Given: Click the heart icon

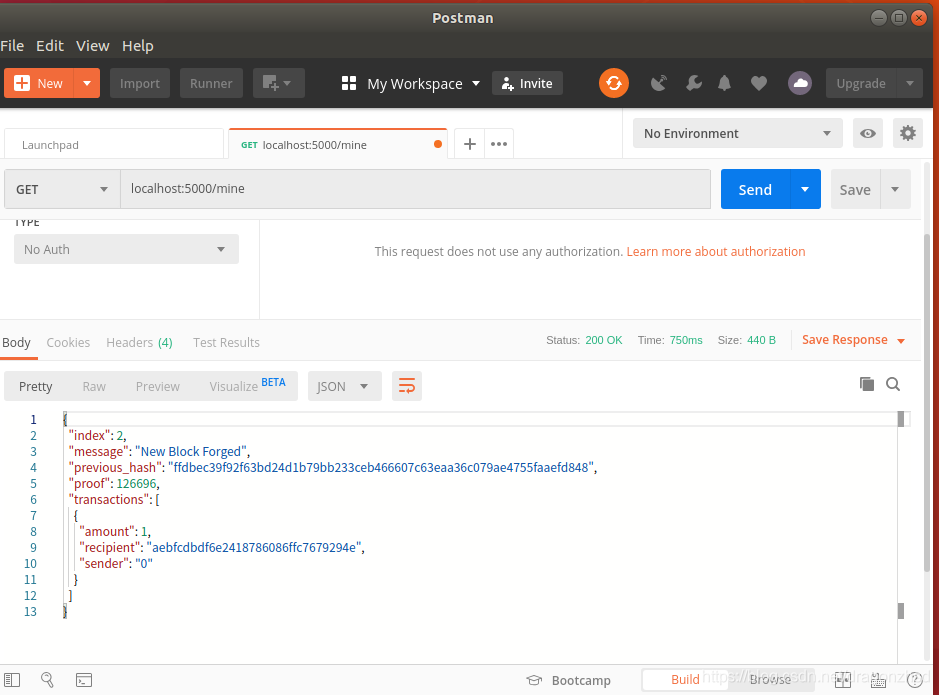Looking at the screenshot, I should [x=759, y=83].
